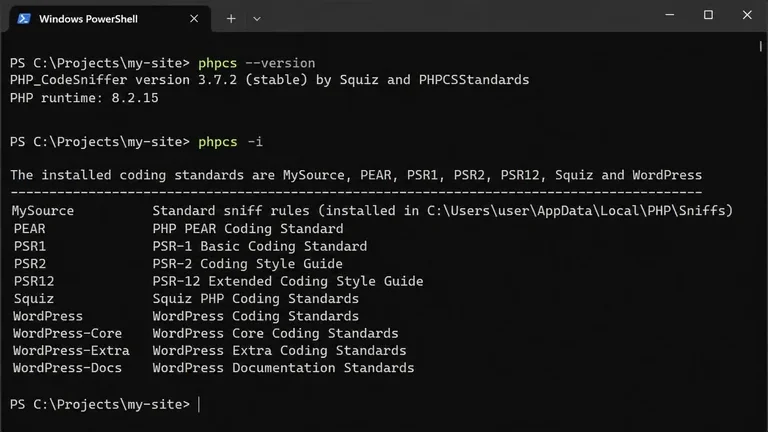
Task: Click 'Squiz PHP Coding Standards' description
Action: point(256,299)
